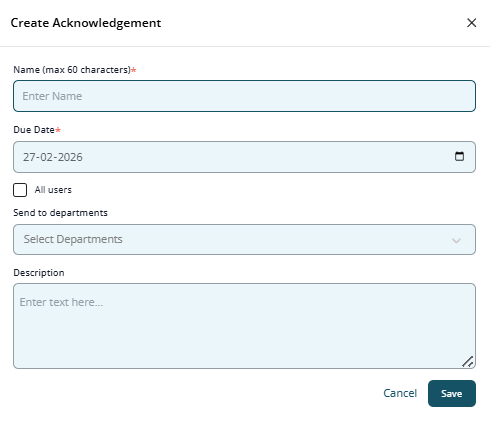Save the new acknowledgement
490x442 pixels.
click(x=452, y=393)
